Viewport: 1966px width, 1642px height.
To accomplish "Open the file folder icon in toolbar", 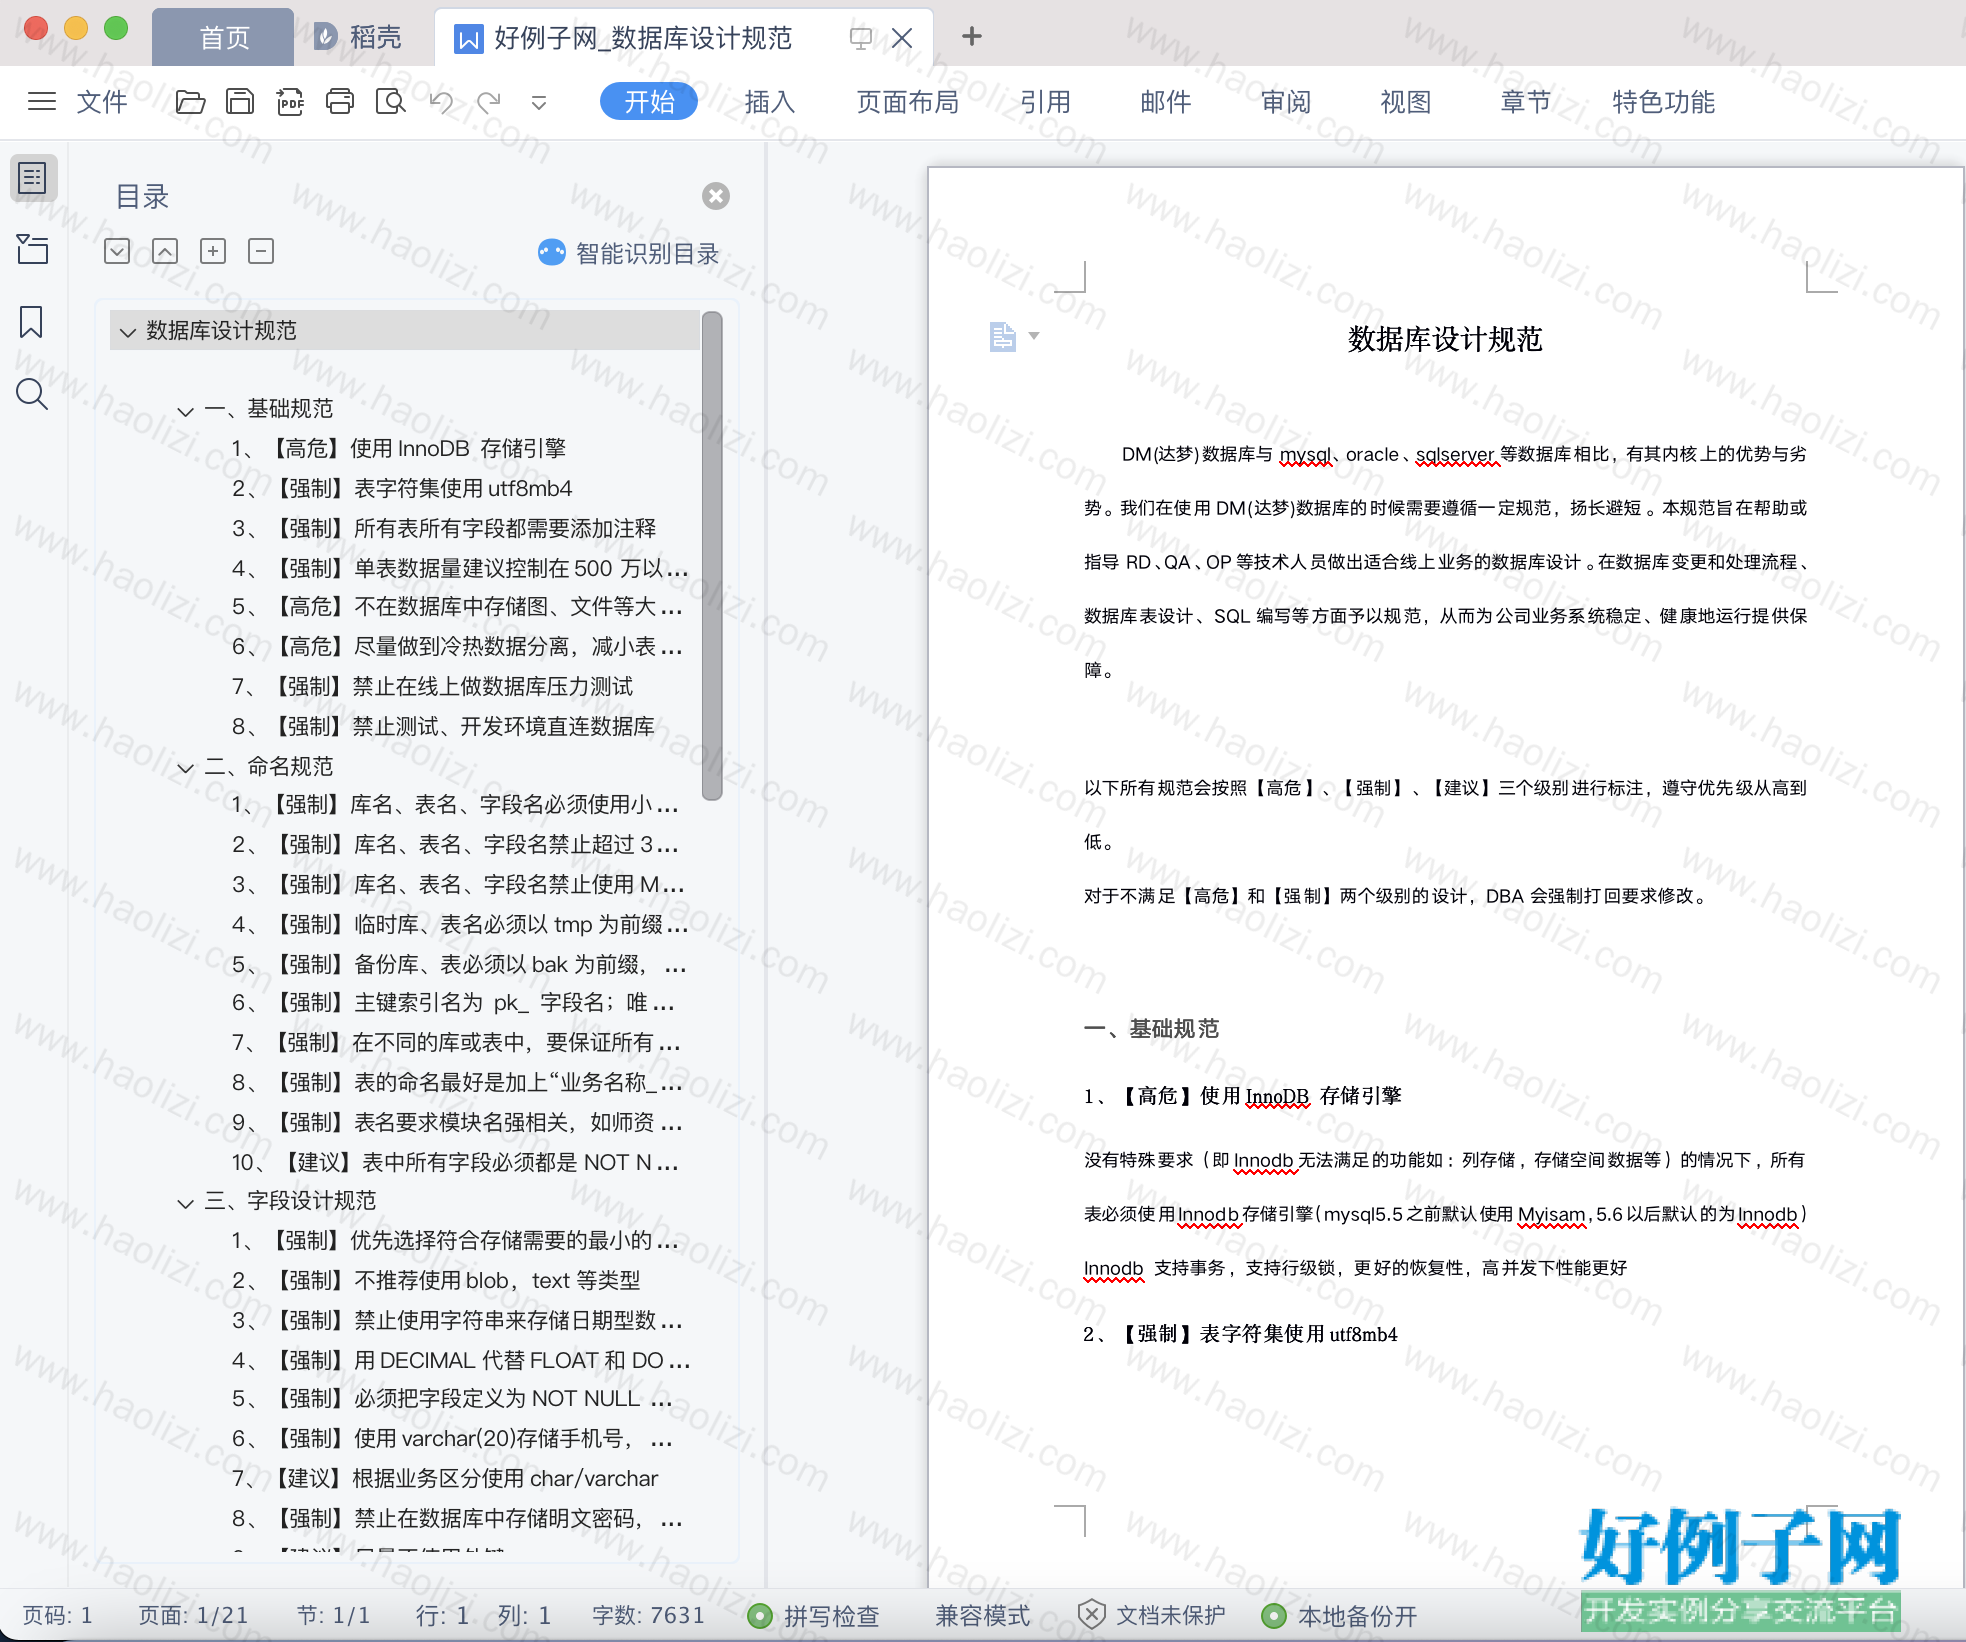I will click(x=190, y=102).
